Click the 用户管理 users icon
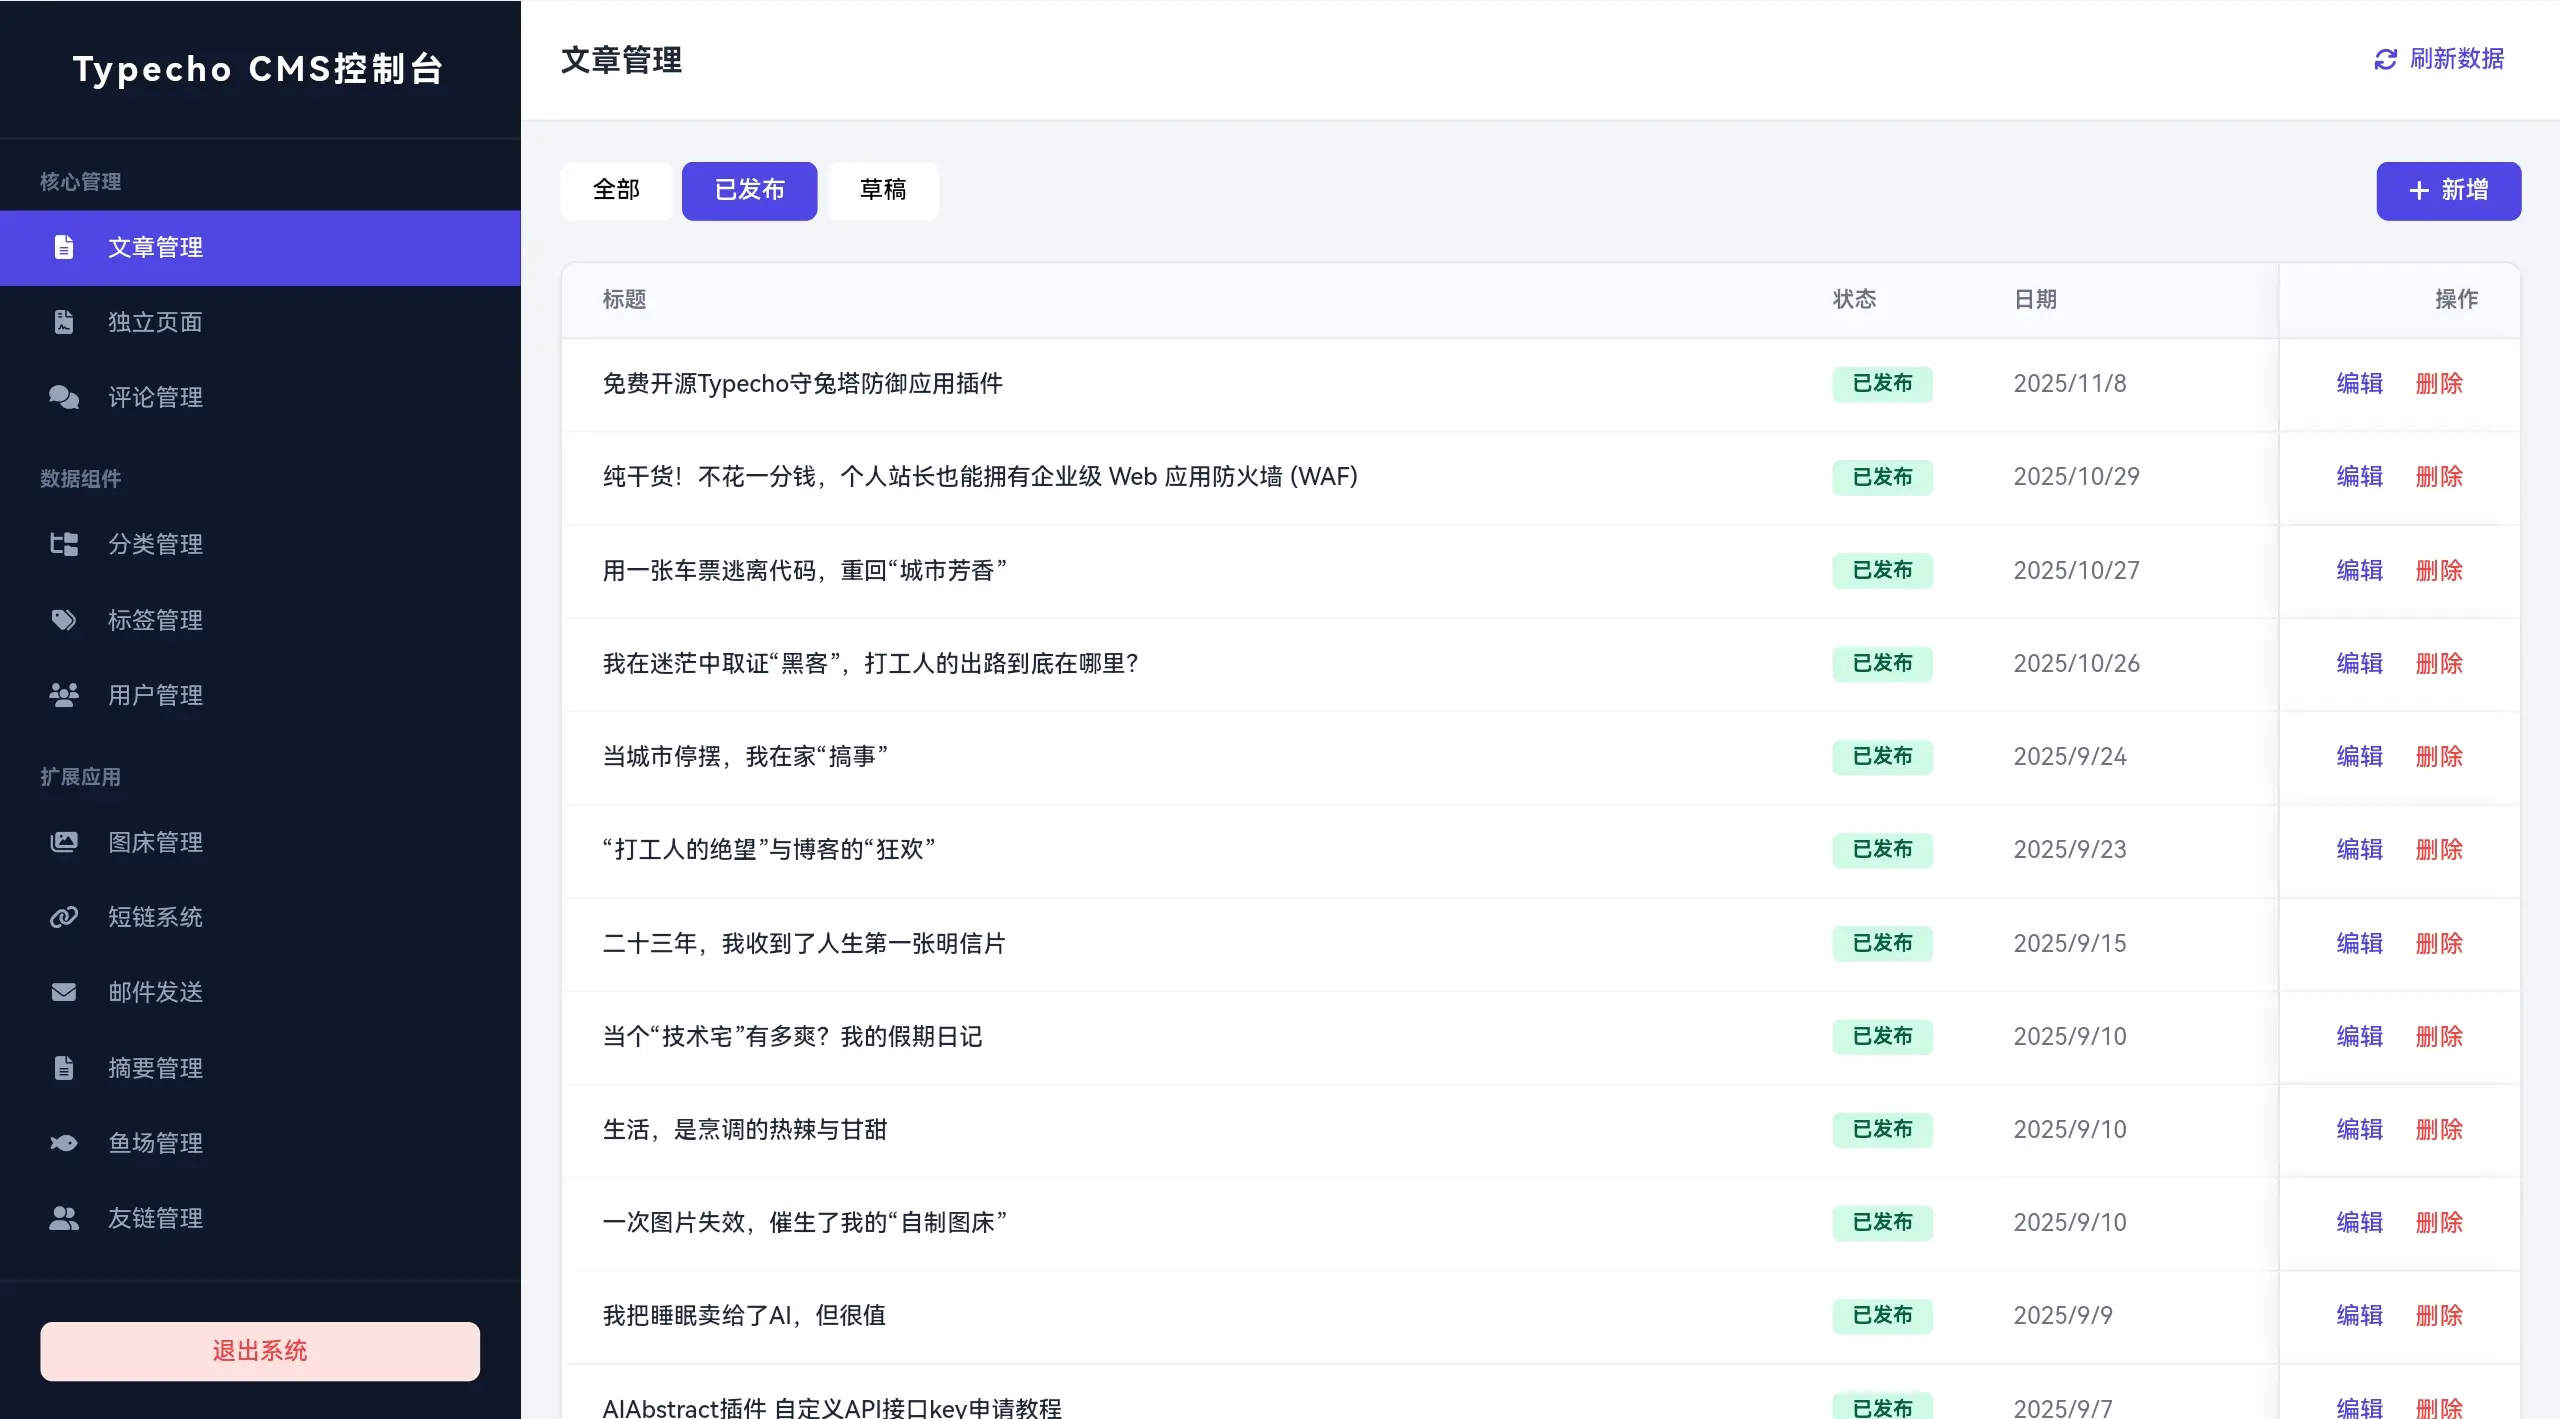This screenshot has height=1419, width=2560. [64, 695]
